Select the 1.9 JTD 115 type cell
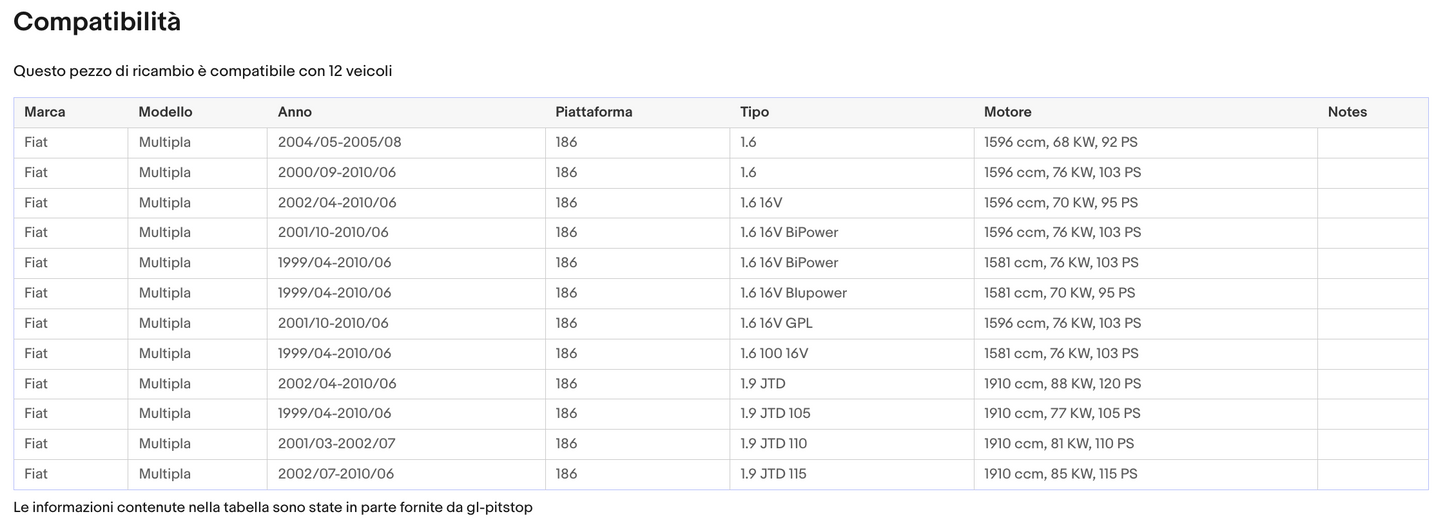This screenshot has width=1445, height=532. tap(773, 473)
